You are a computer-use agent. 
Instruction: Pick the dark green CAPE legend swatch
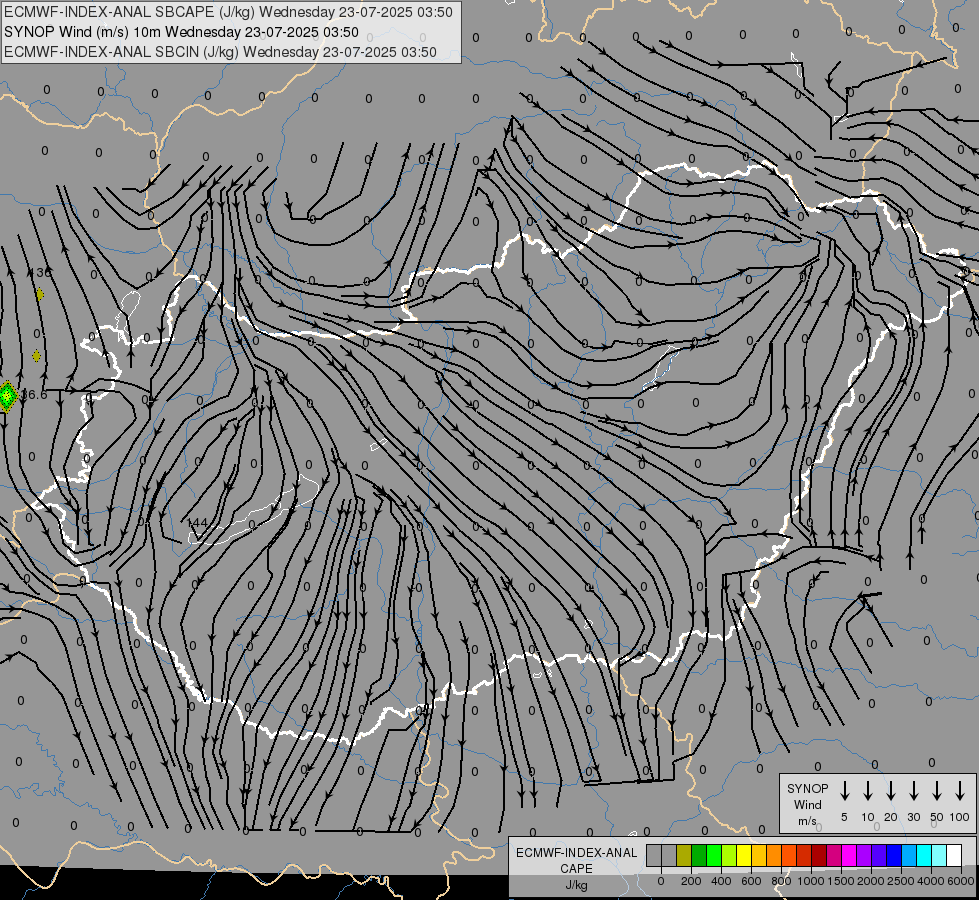[699, 856]
